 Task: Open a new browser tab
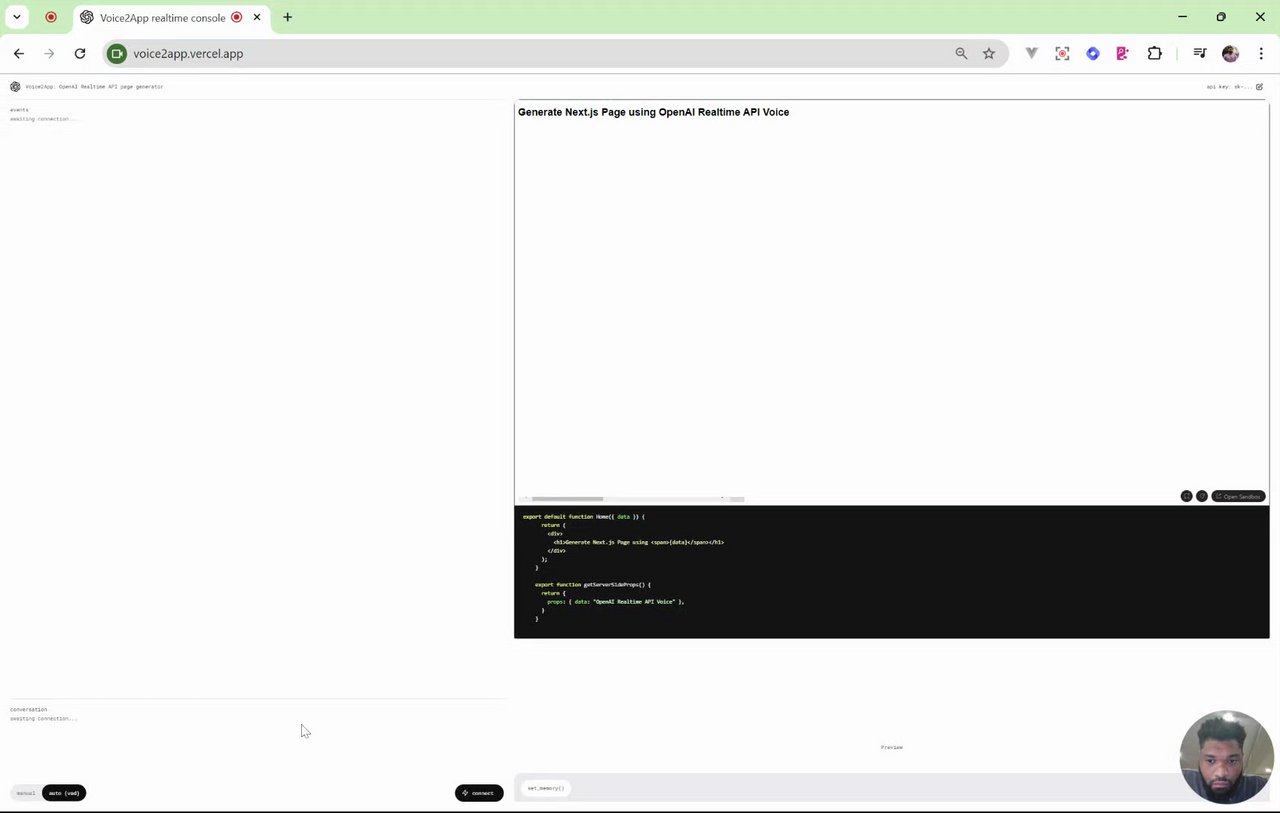point(288,17)
